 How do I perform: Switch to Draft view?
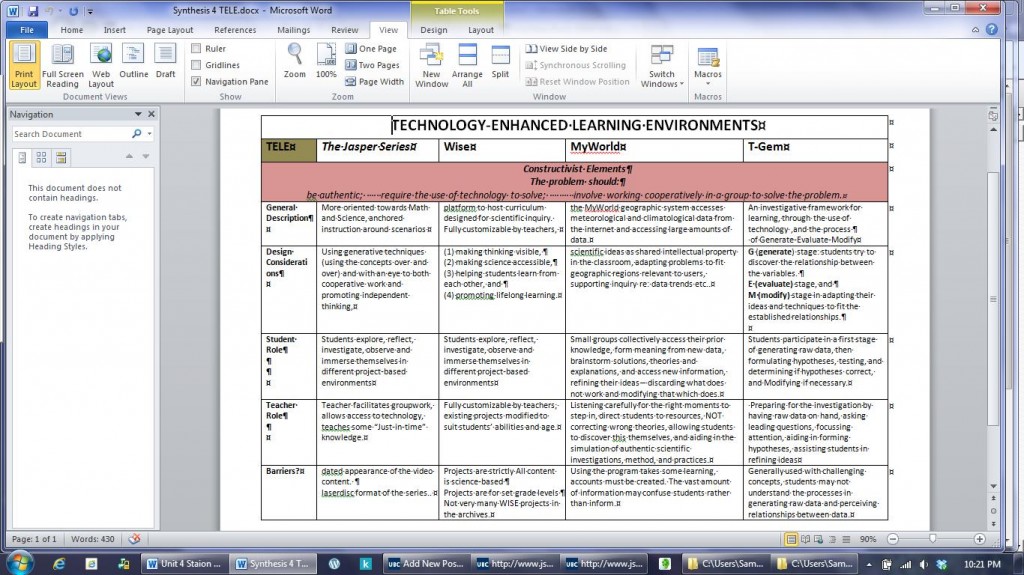(x=165, y=62)
